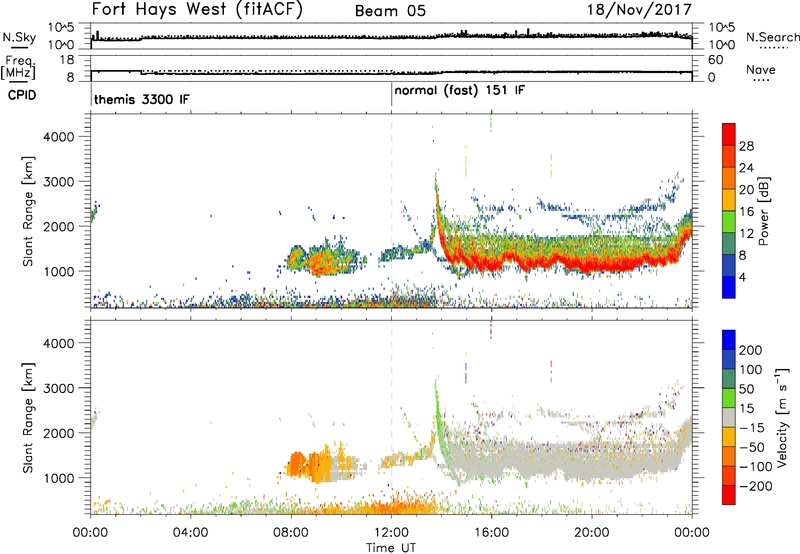
Task: Click the 'Power [dB]' colorbar label
Action: pos(763,211)
